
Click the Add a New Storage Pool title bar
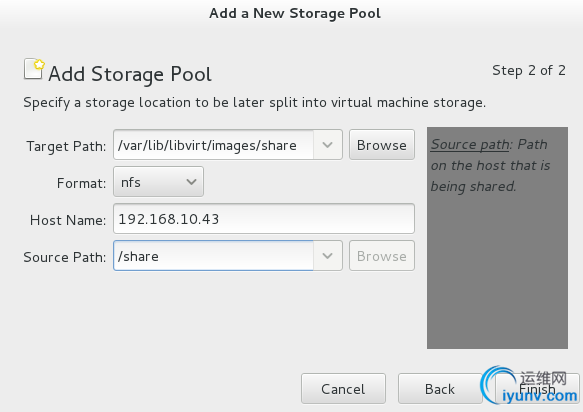[x=295, y=13]
